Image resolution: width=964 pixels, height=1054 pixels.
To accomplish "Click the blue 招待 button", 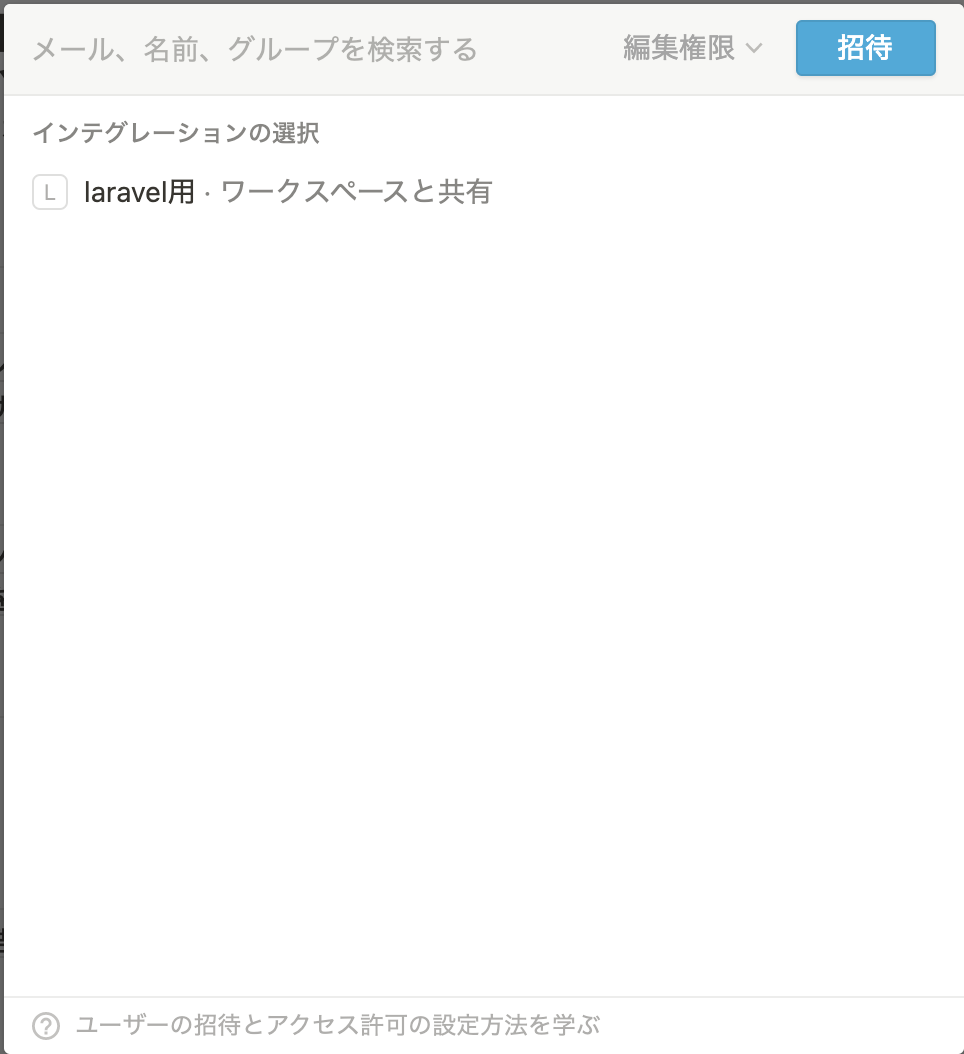I will 866,48.
